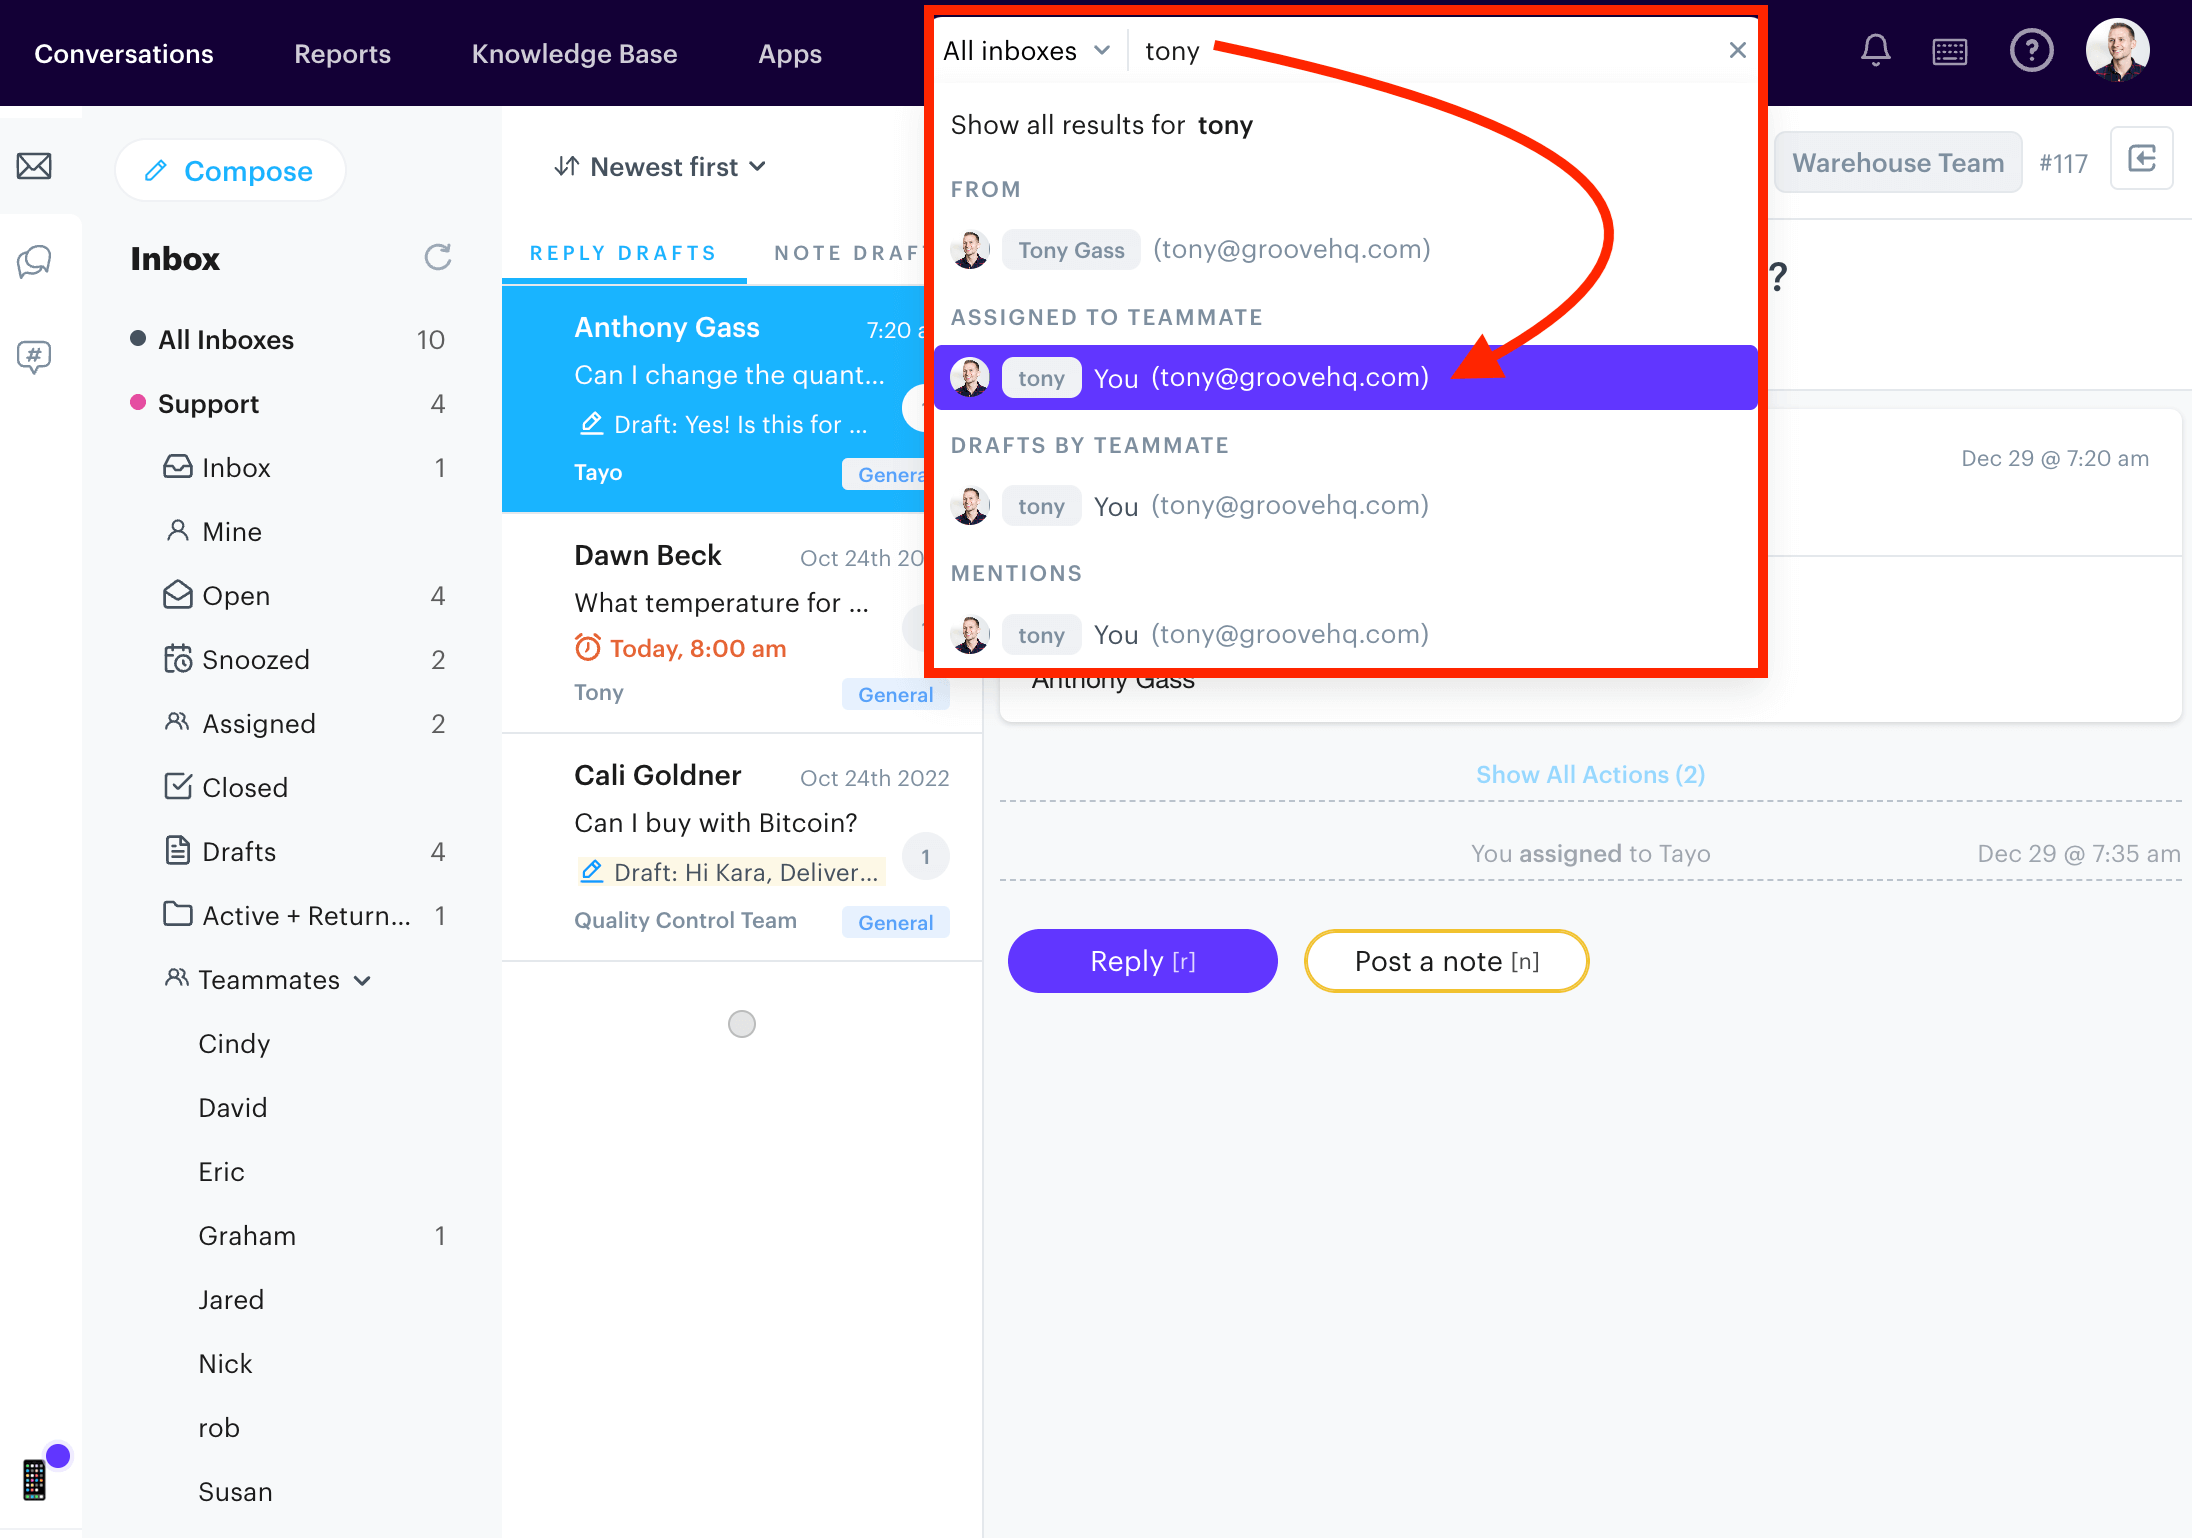Clear the search with the X
Image resolution: width=2192 pixels, height=1538 pixels.
pos(1737,50)
